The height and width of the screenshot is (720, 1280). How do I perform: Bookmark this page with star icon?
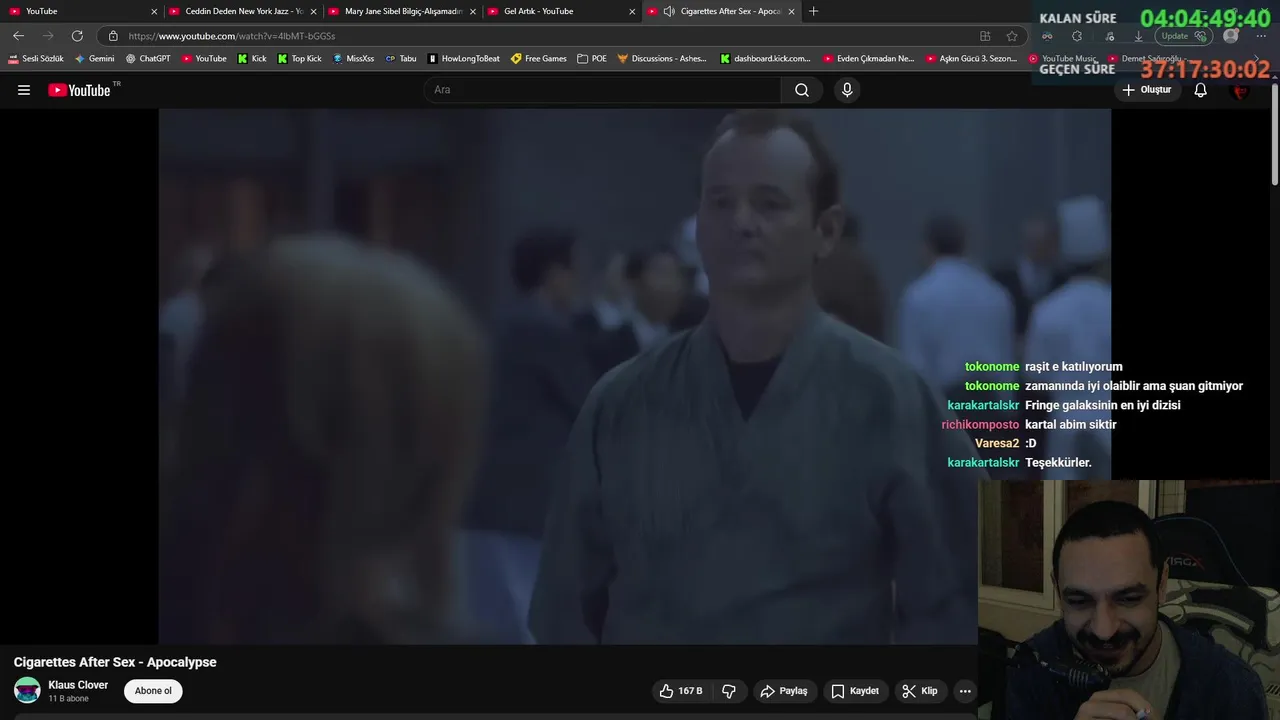1012,36
